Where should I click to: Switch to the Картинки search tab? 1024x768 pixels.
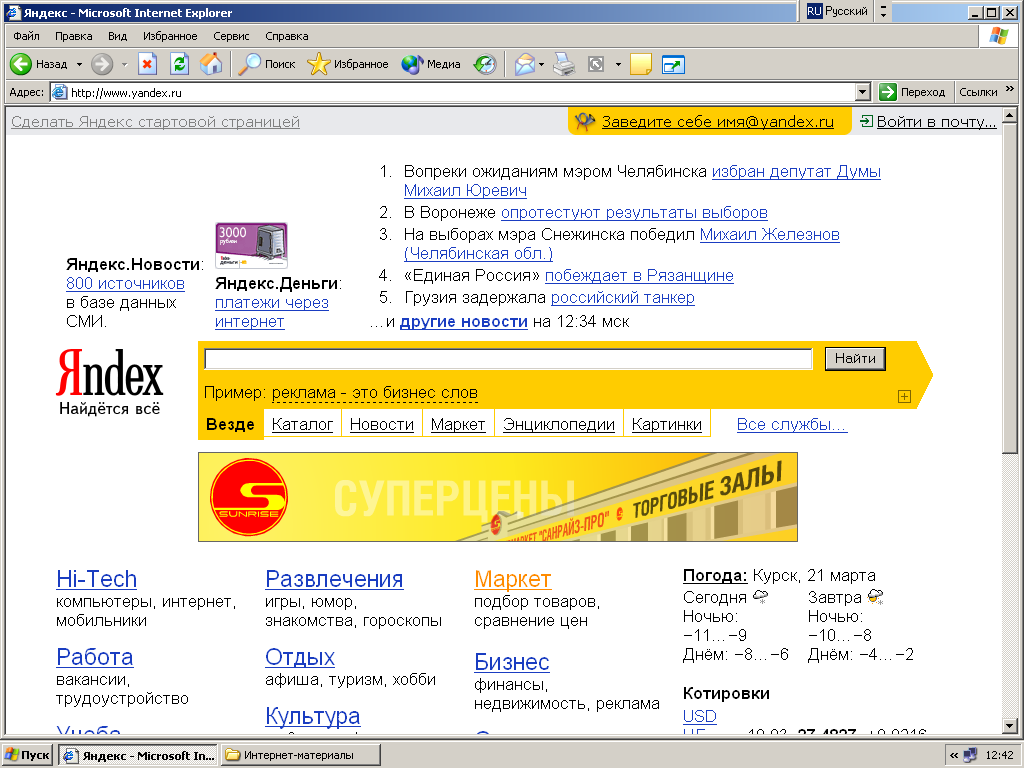click(667, 424)
